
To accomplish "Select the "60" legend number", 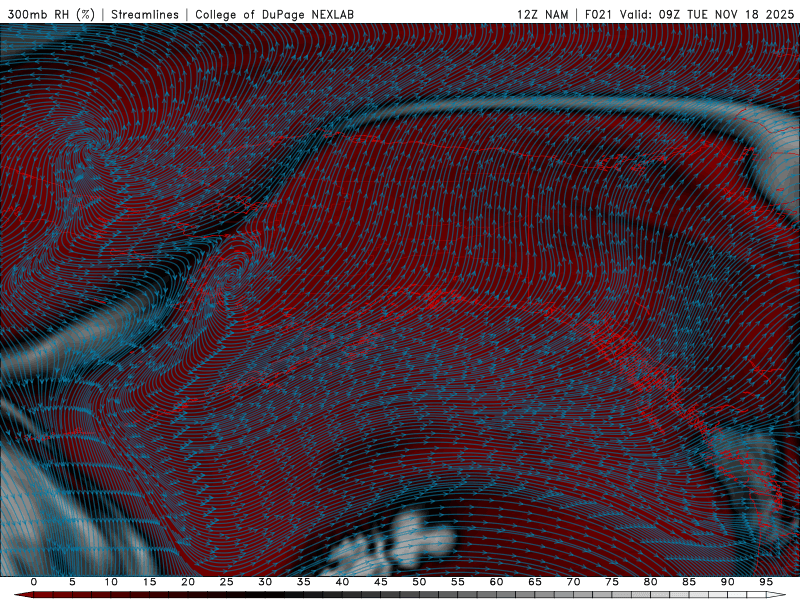I will pos(496,582).
